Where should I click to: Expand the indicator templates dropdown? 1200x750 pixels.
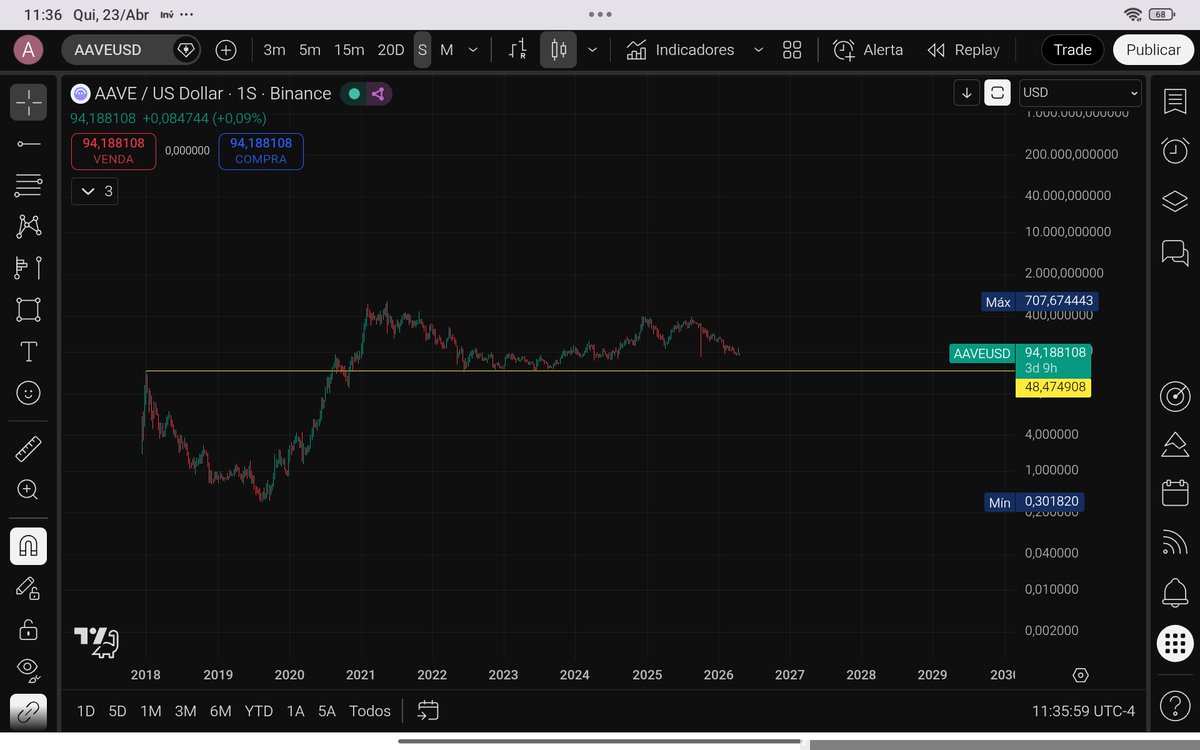pos(758,49)
